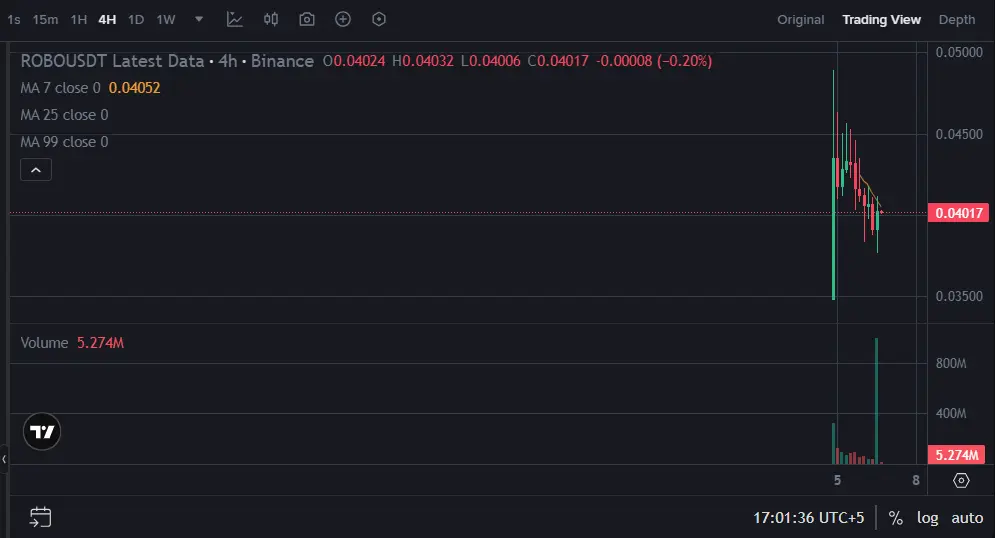
Task: Select the 4H interval
Action: [x=107, y=20]
